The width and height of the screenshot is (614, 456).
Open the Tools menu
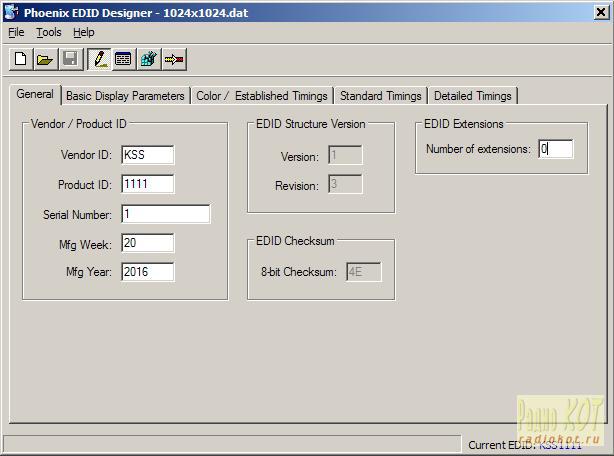coord(49,32)
